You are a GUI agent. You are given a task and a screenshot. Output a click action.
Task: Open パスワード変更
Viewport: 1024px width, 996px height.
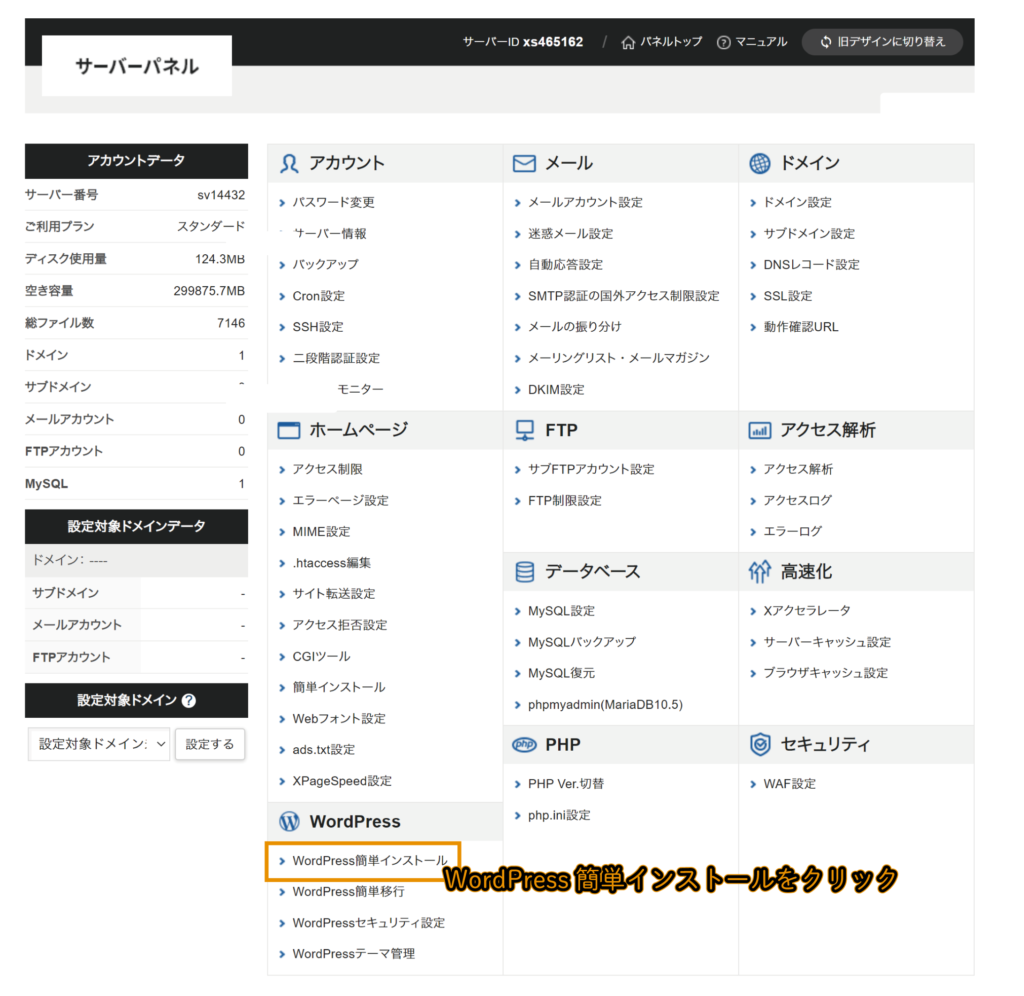click(x=333, y=202)
